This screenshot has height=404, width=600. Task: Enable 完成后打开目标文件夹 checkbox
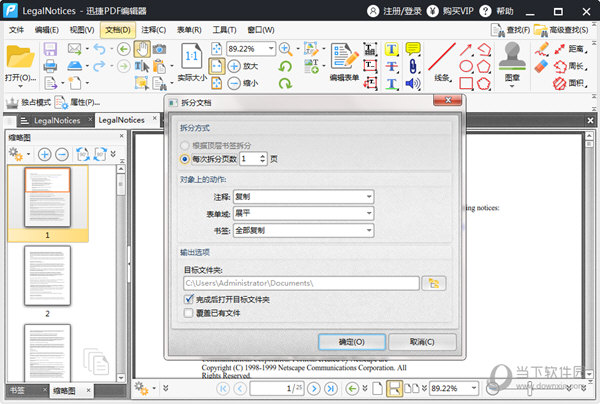[189, 299]
